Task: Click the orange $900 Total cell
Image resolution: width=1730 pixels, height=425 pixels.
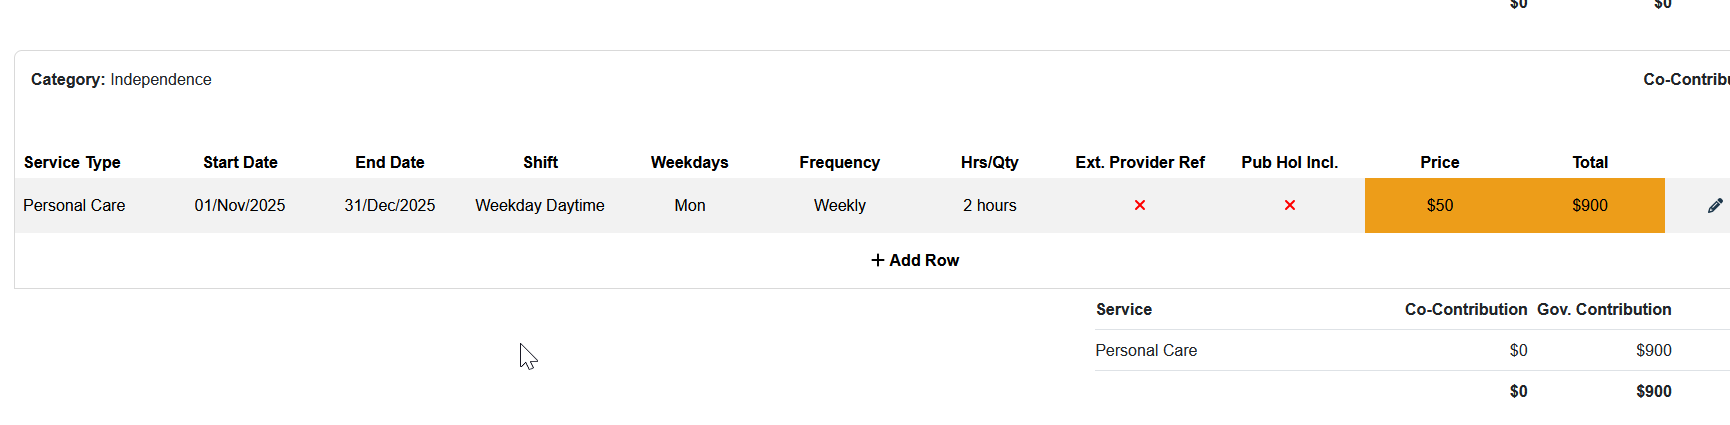Action: click(x=1589, y=205)
